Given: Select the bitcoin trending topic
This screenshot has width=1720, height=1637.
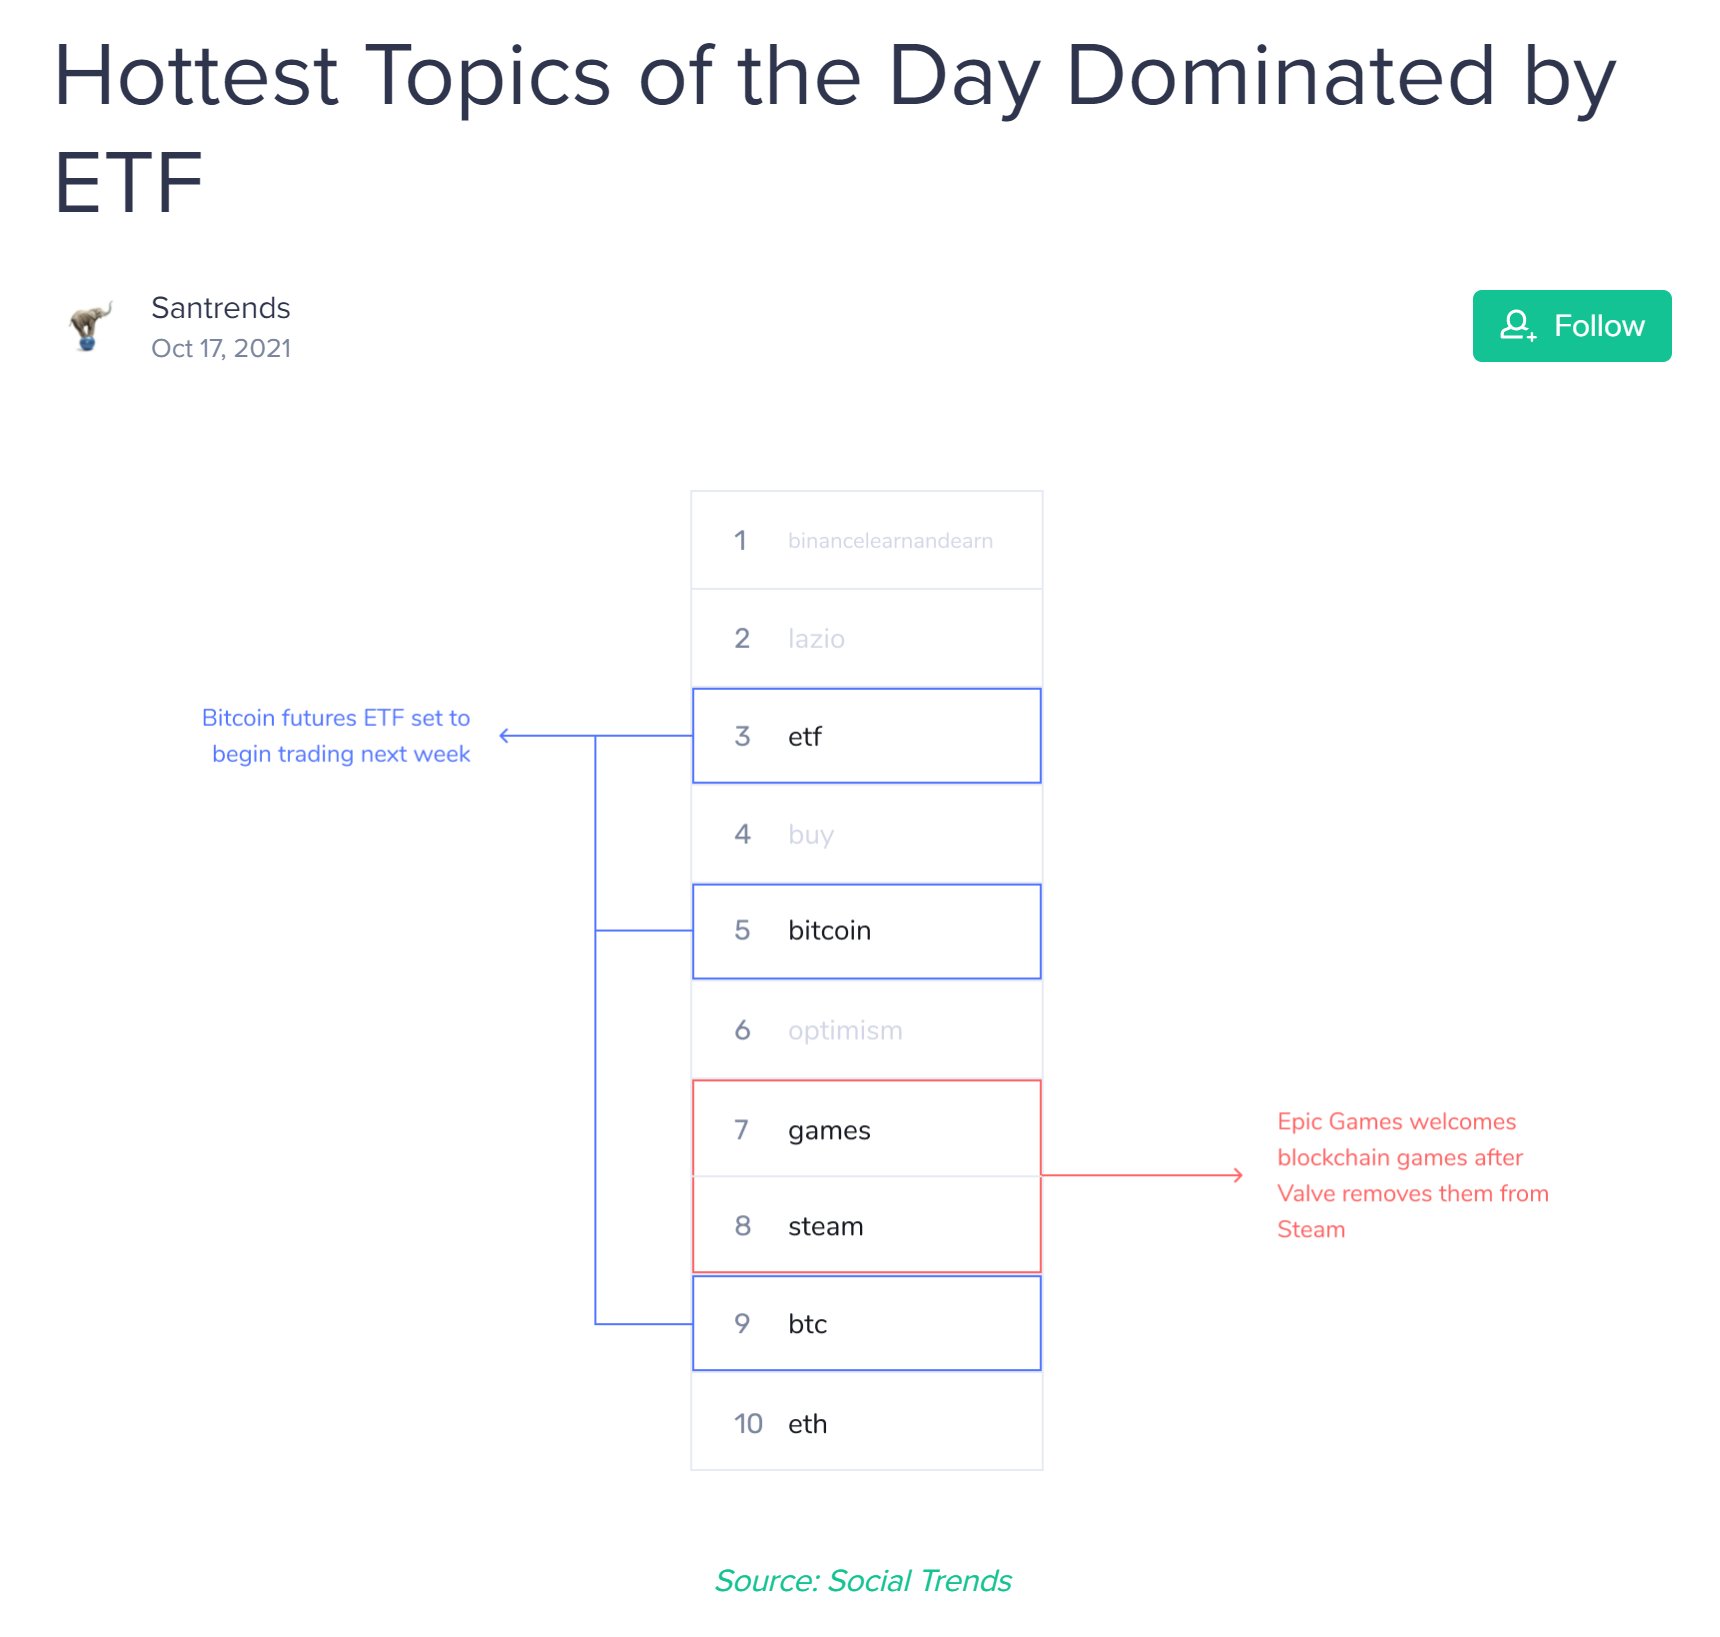Looking at the screenshot, I should point(867,931).
